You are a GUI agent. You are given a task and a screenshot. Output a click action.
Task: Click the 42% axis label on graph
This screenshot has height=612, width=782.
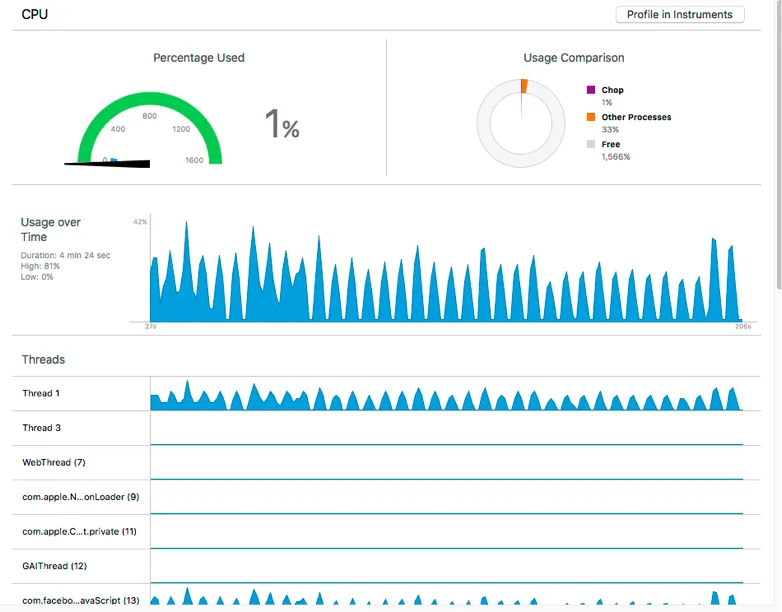point(140,222)
